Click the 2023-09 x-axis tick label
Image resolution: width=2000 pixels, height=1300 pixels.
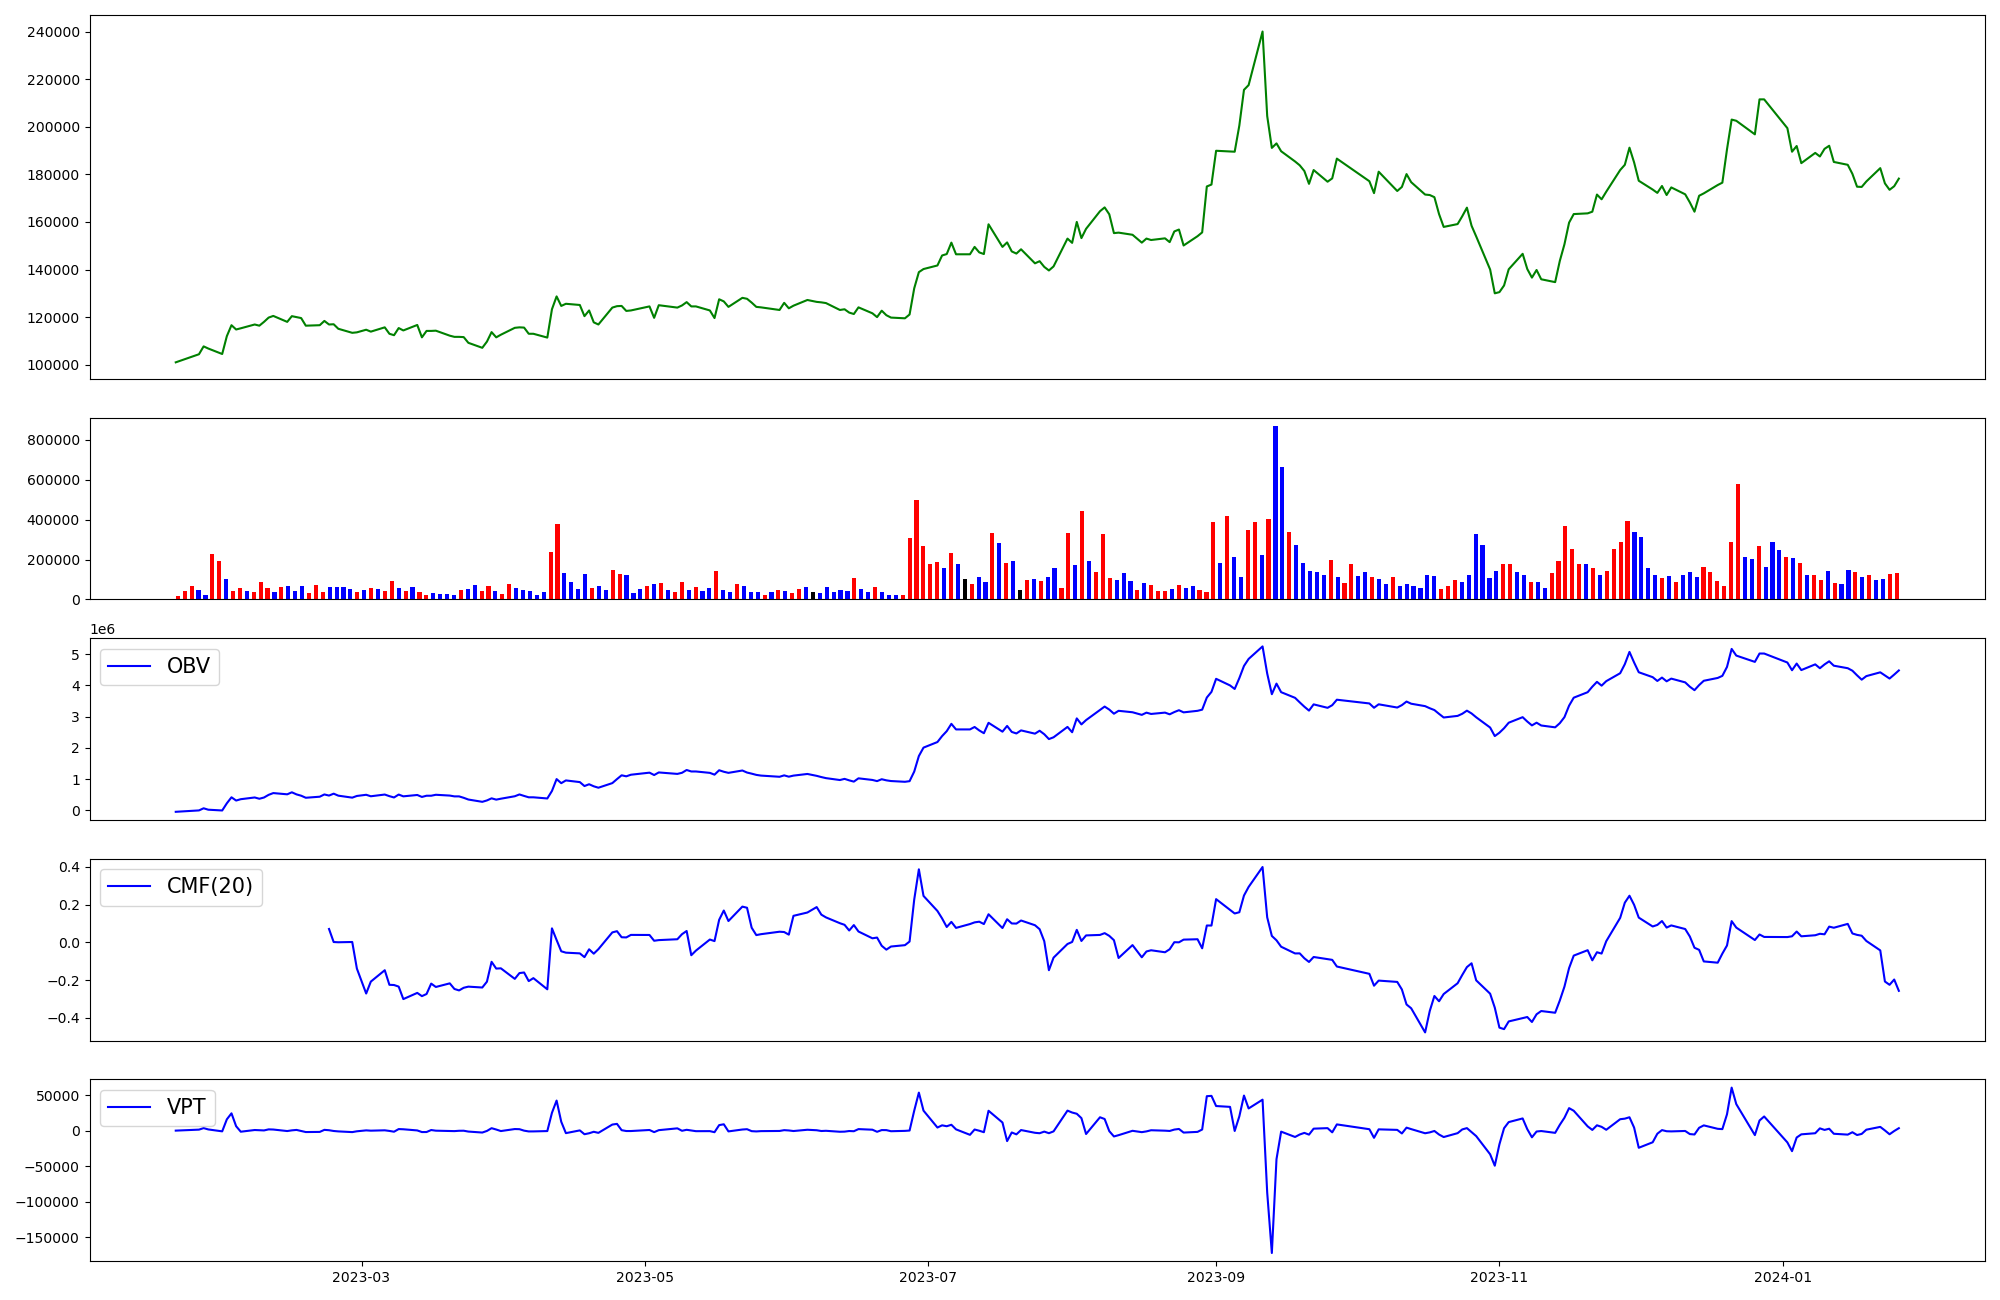pos(1216,1277)
